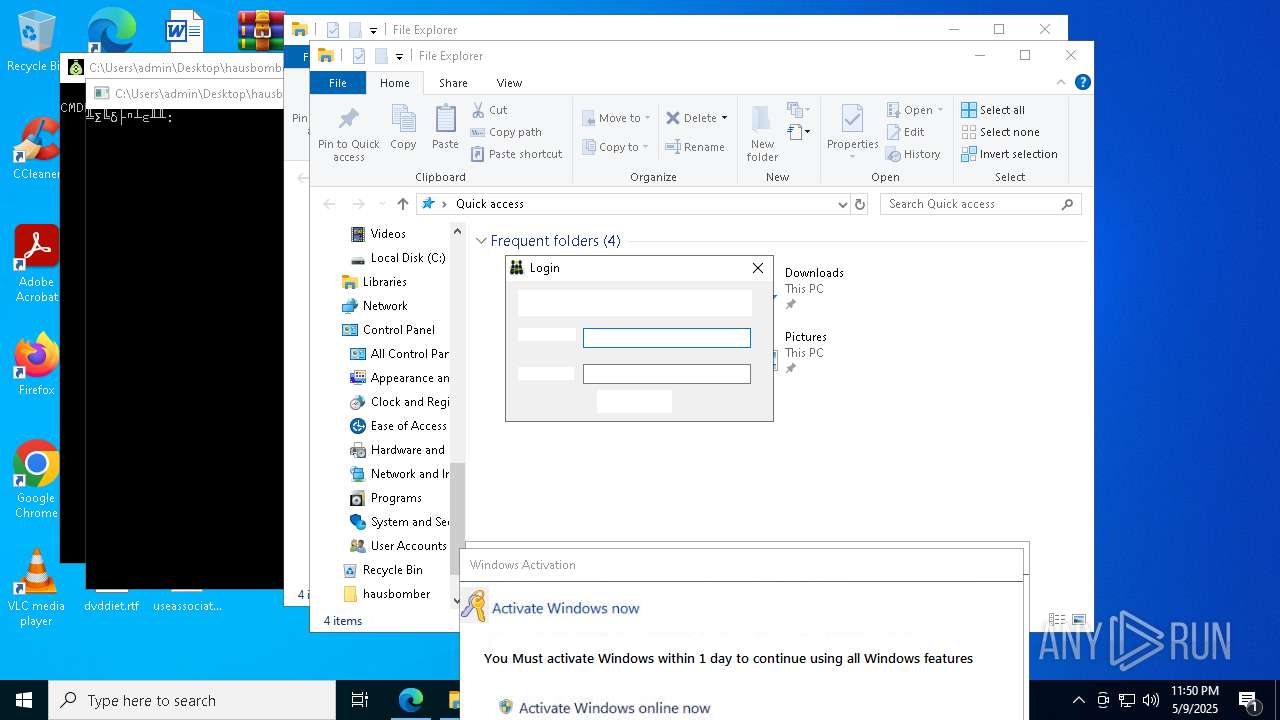Open Firefox desktop shortcut
This screenshot has height=720, width=1280.
click(x=36, y=365)
